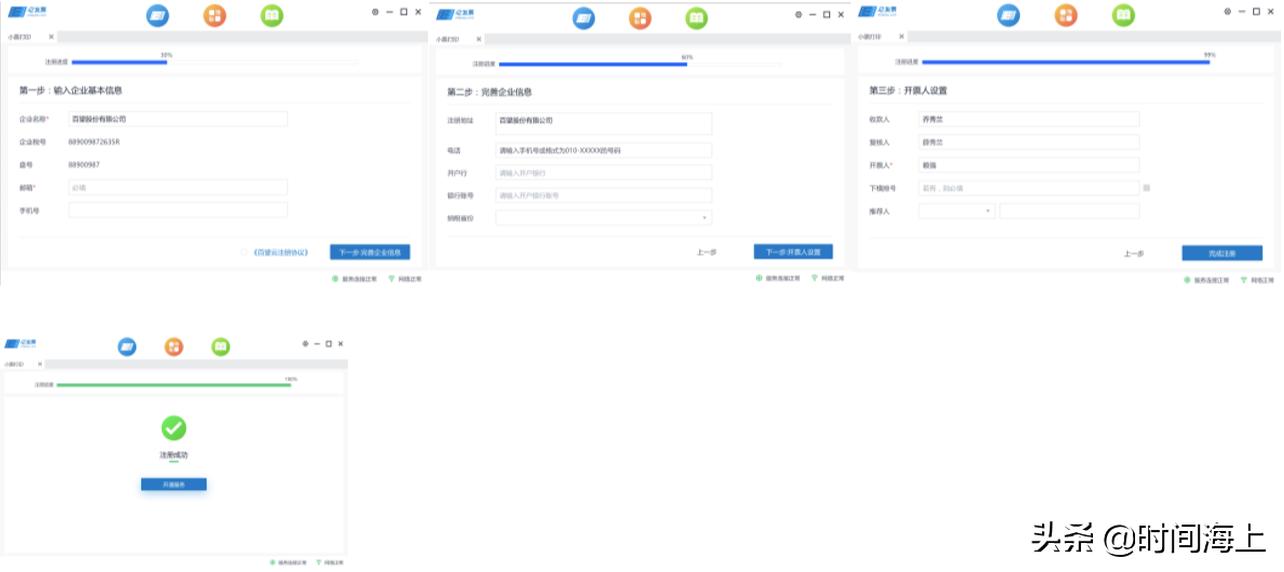Open settings gear in the step-one window

[x=375, y=12]
